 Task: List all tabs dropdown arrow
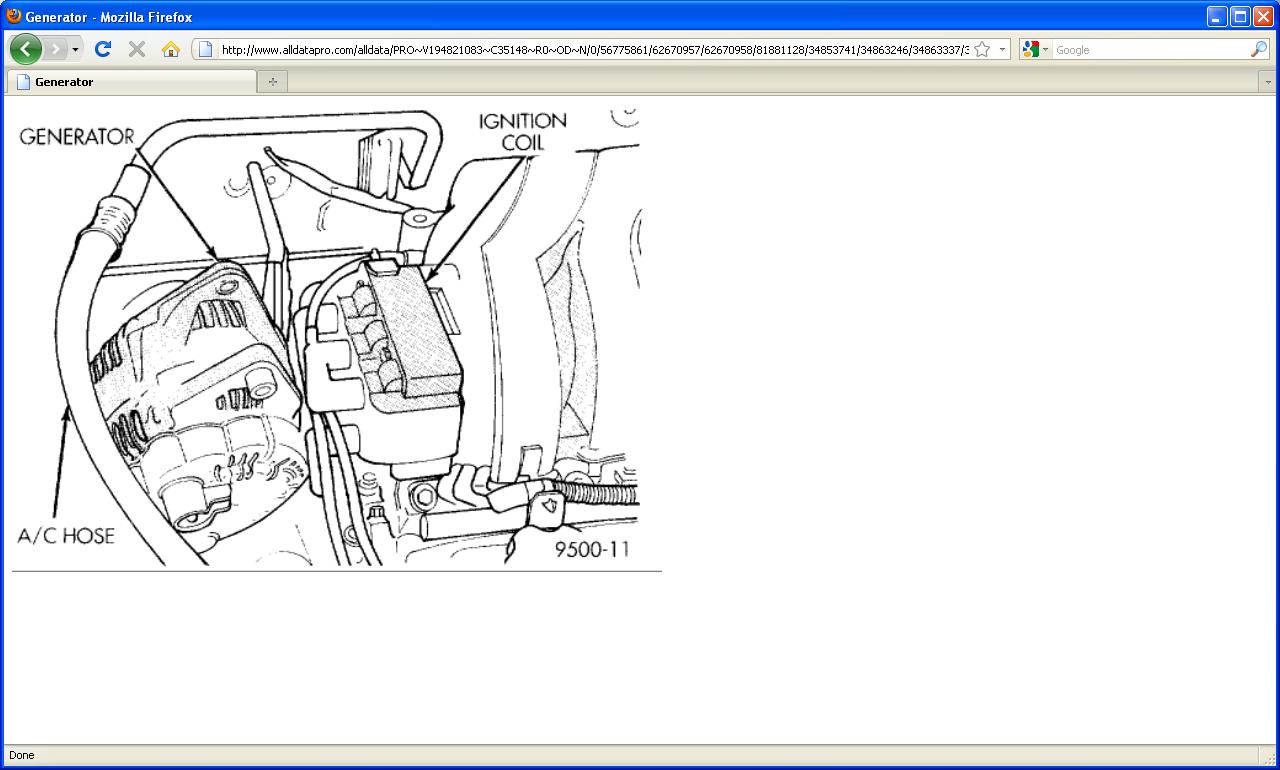point(1269,82)
